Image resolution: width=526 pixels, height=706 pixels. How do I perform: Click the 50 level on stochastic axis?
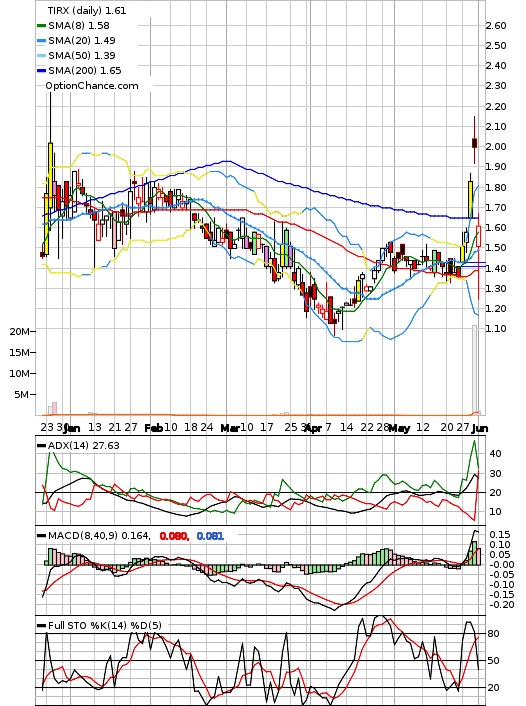click(x=493, y=661)
